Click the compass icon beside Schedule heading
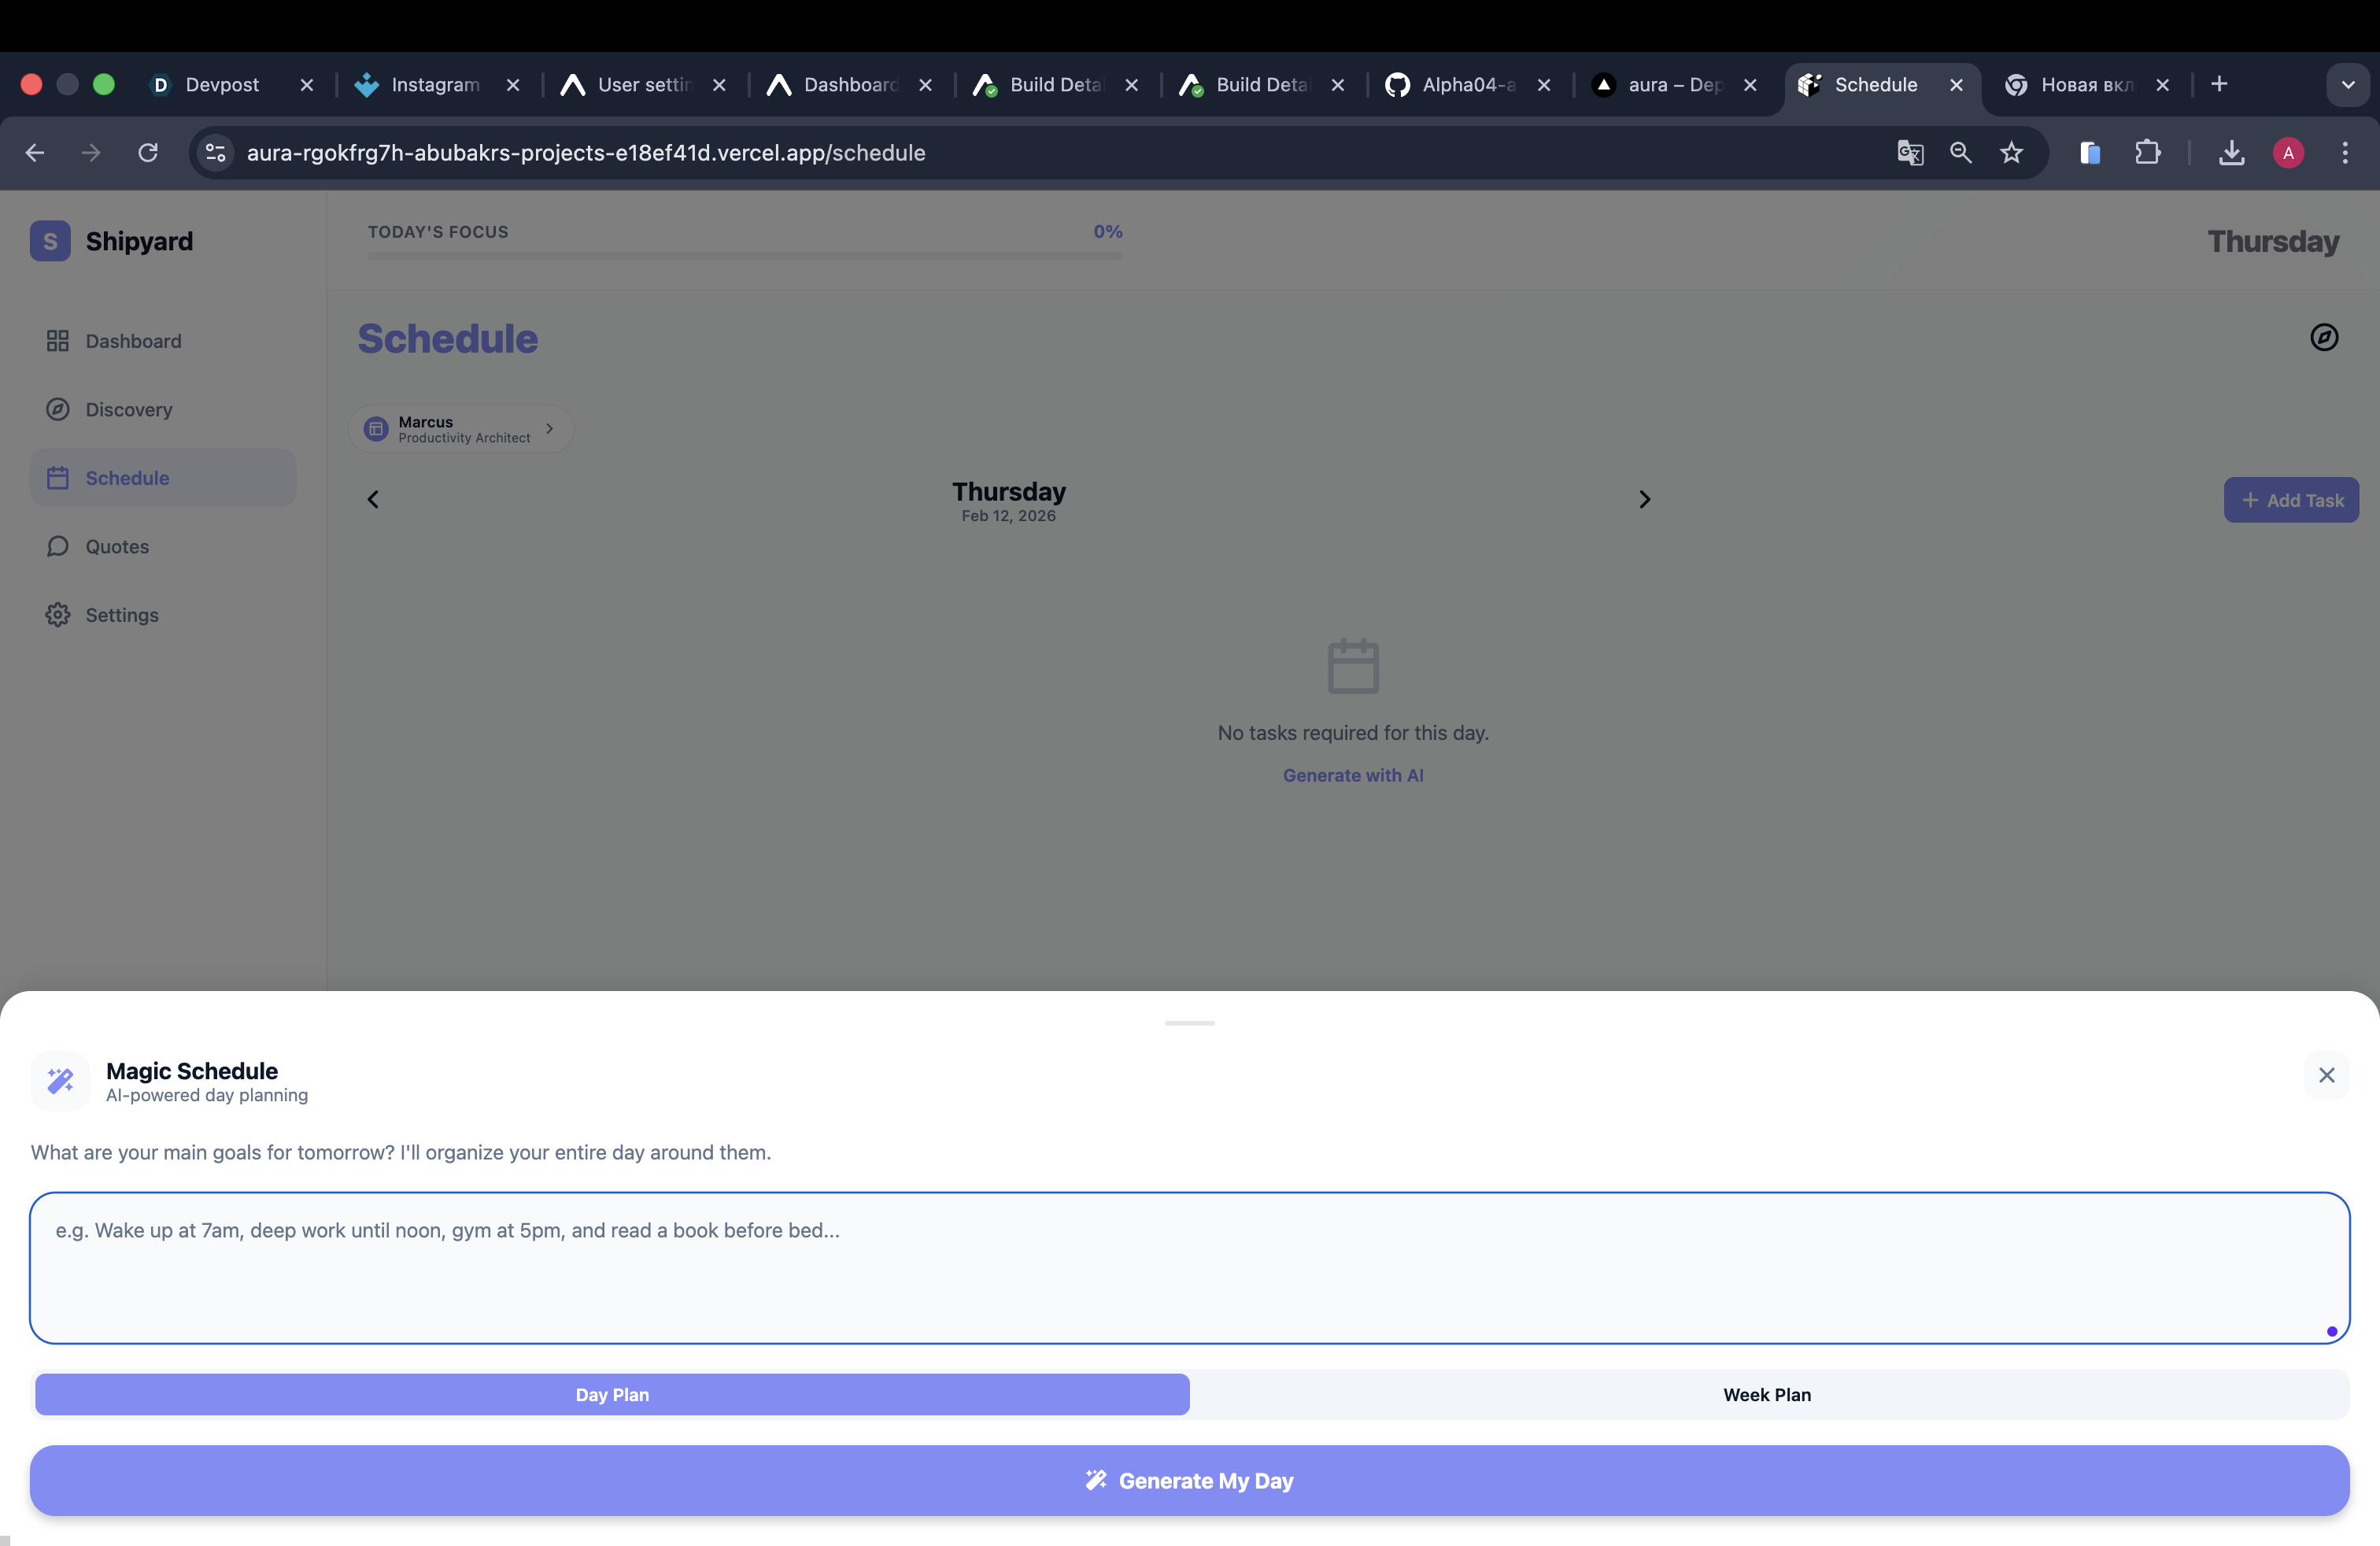Image resolution: width=2380 pixels, height=1546 pixels. (2323, 338)
